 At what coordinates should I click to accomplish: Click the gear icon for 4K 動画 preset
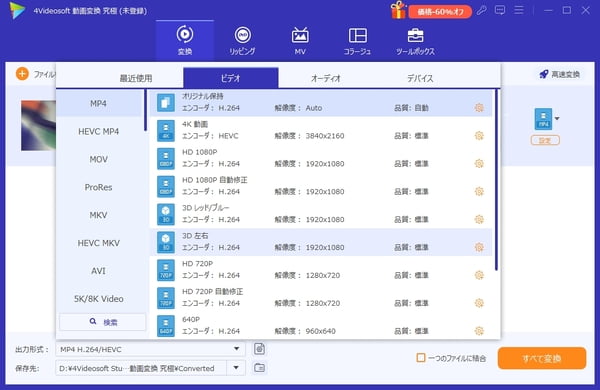coord(479,136)
